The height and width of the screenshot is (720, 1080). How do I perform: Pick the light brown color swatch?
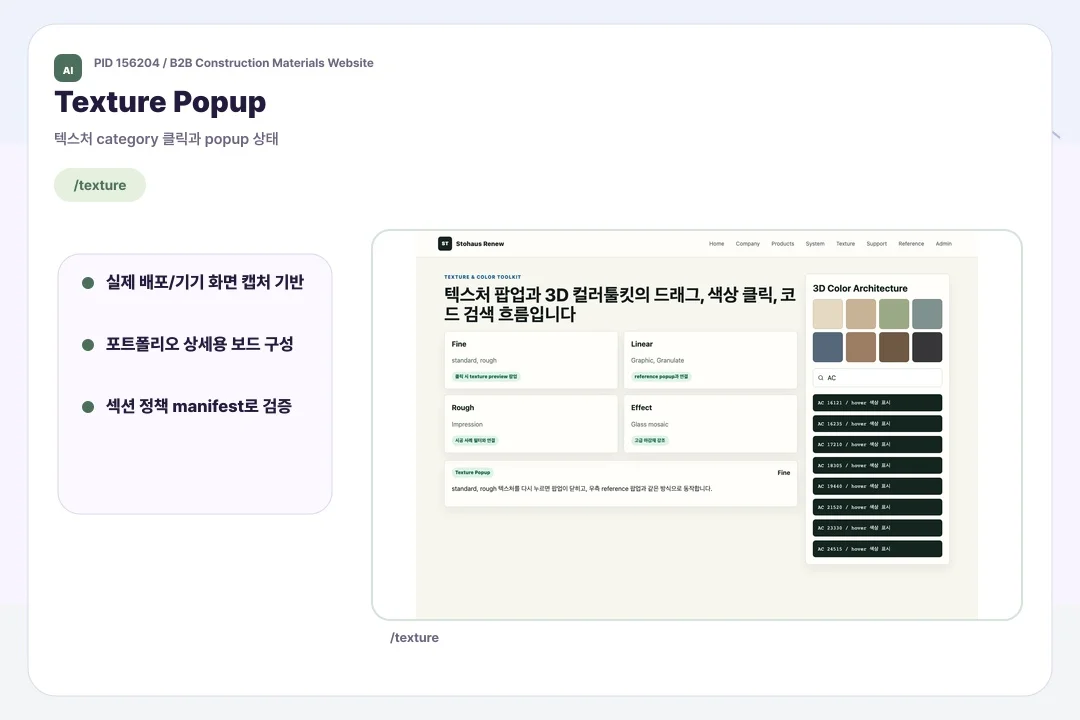pyautogui.click(x=861, y=347)
